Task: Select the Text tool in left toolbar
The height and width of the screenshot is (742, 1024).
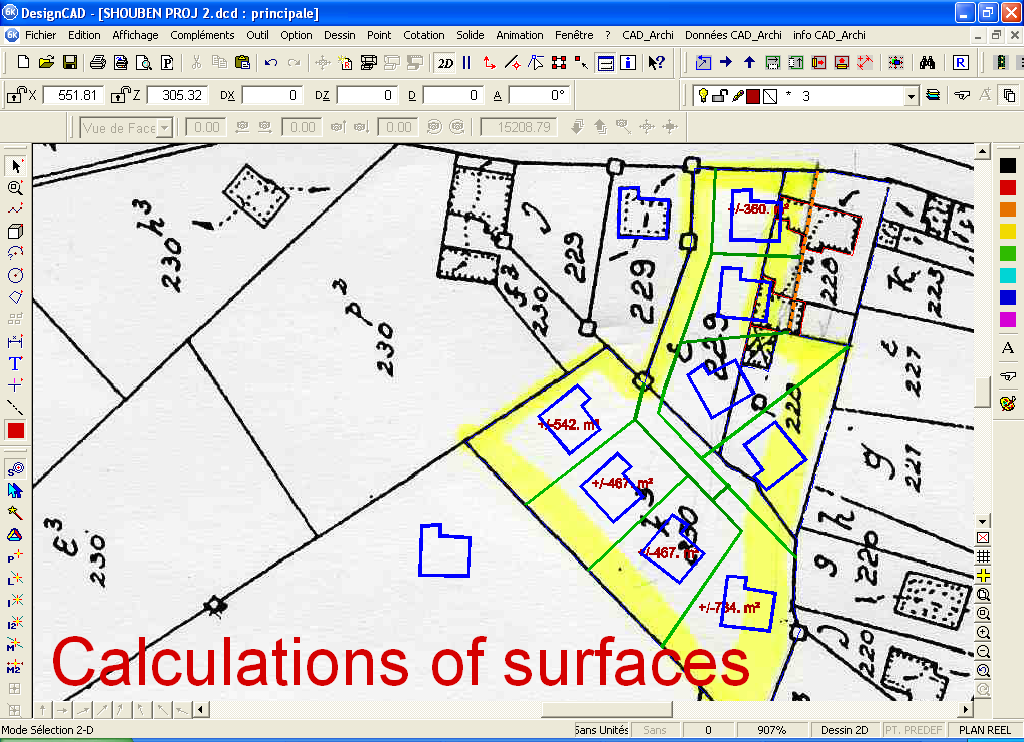Action: tap(15, 363)
